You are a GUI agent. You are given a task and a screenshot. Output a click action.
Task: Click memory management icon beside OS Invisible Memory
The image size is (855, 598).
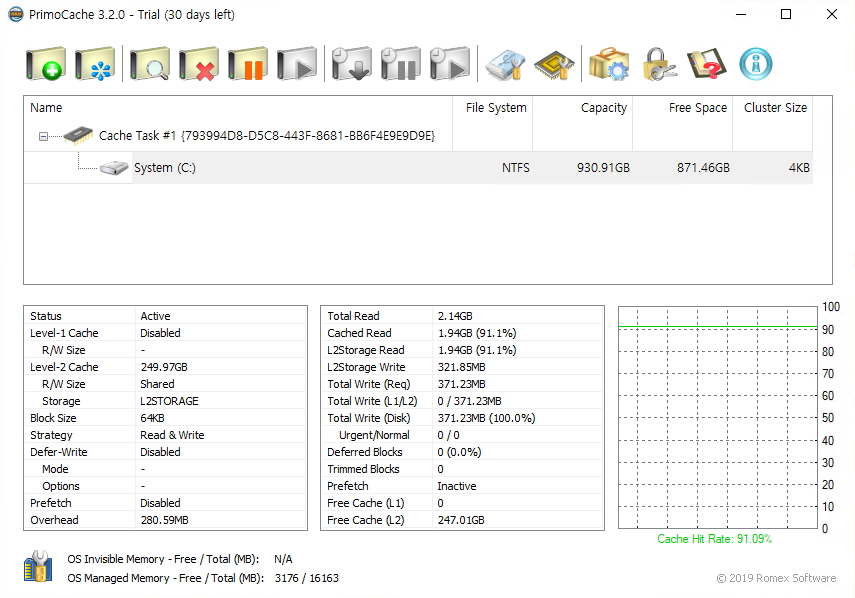click(x=38, y=566)
